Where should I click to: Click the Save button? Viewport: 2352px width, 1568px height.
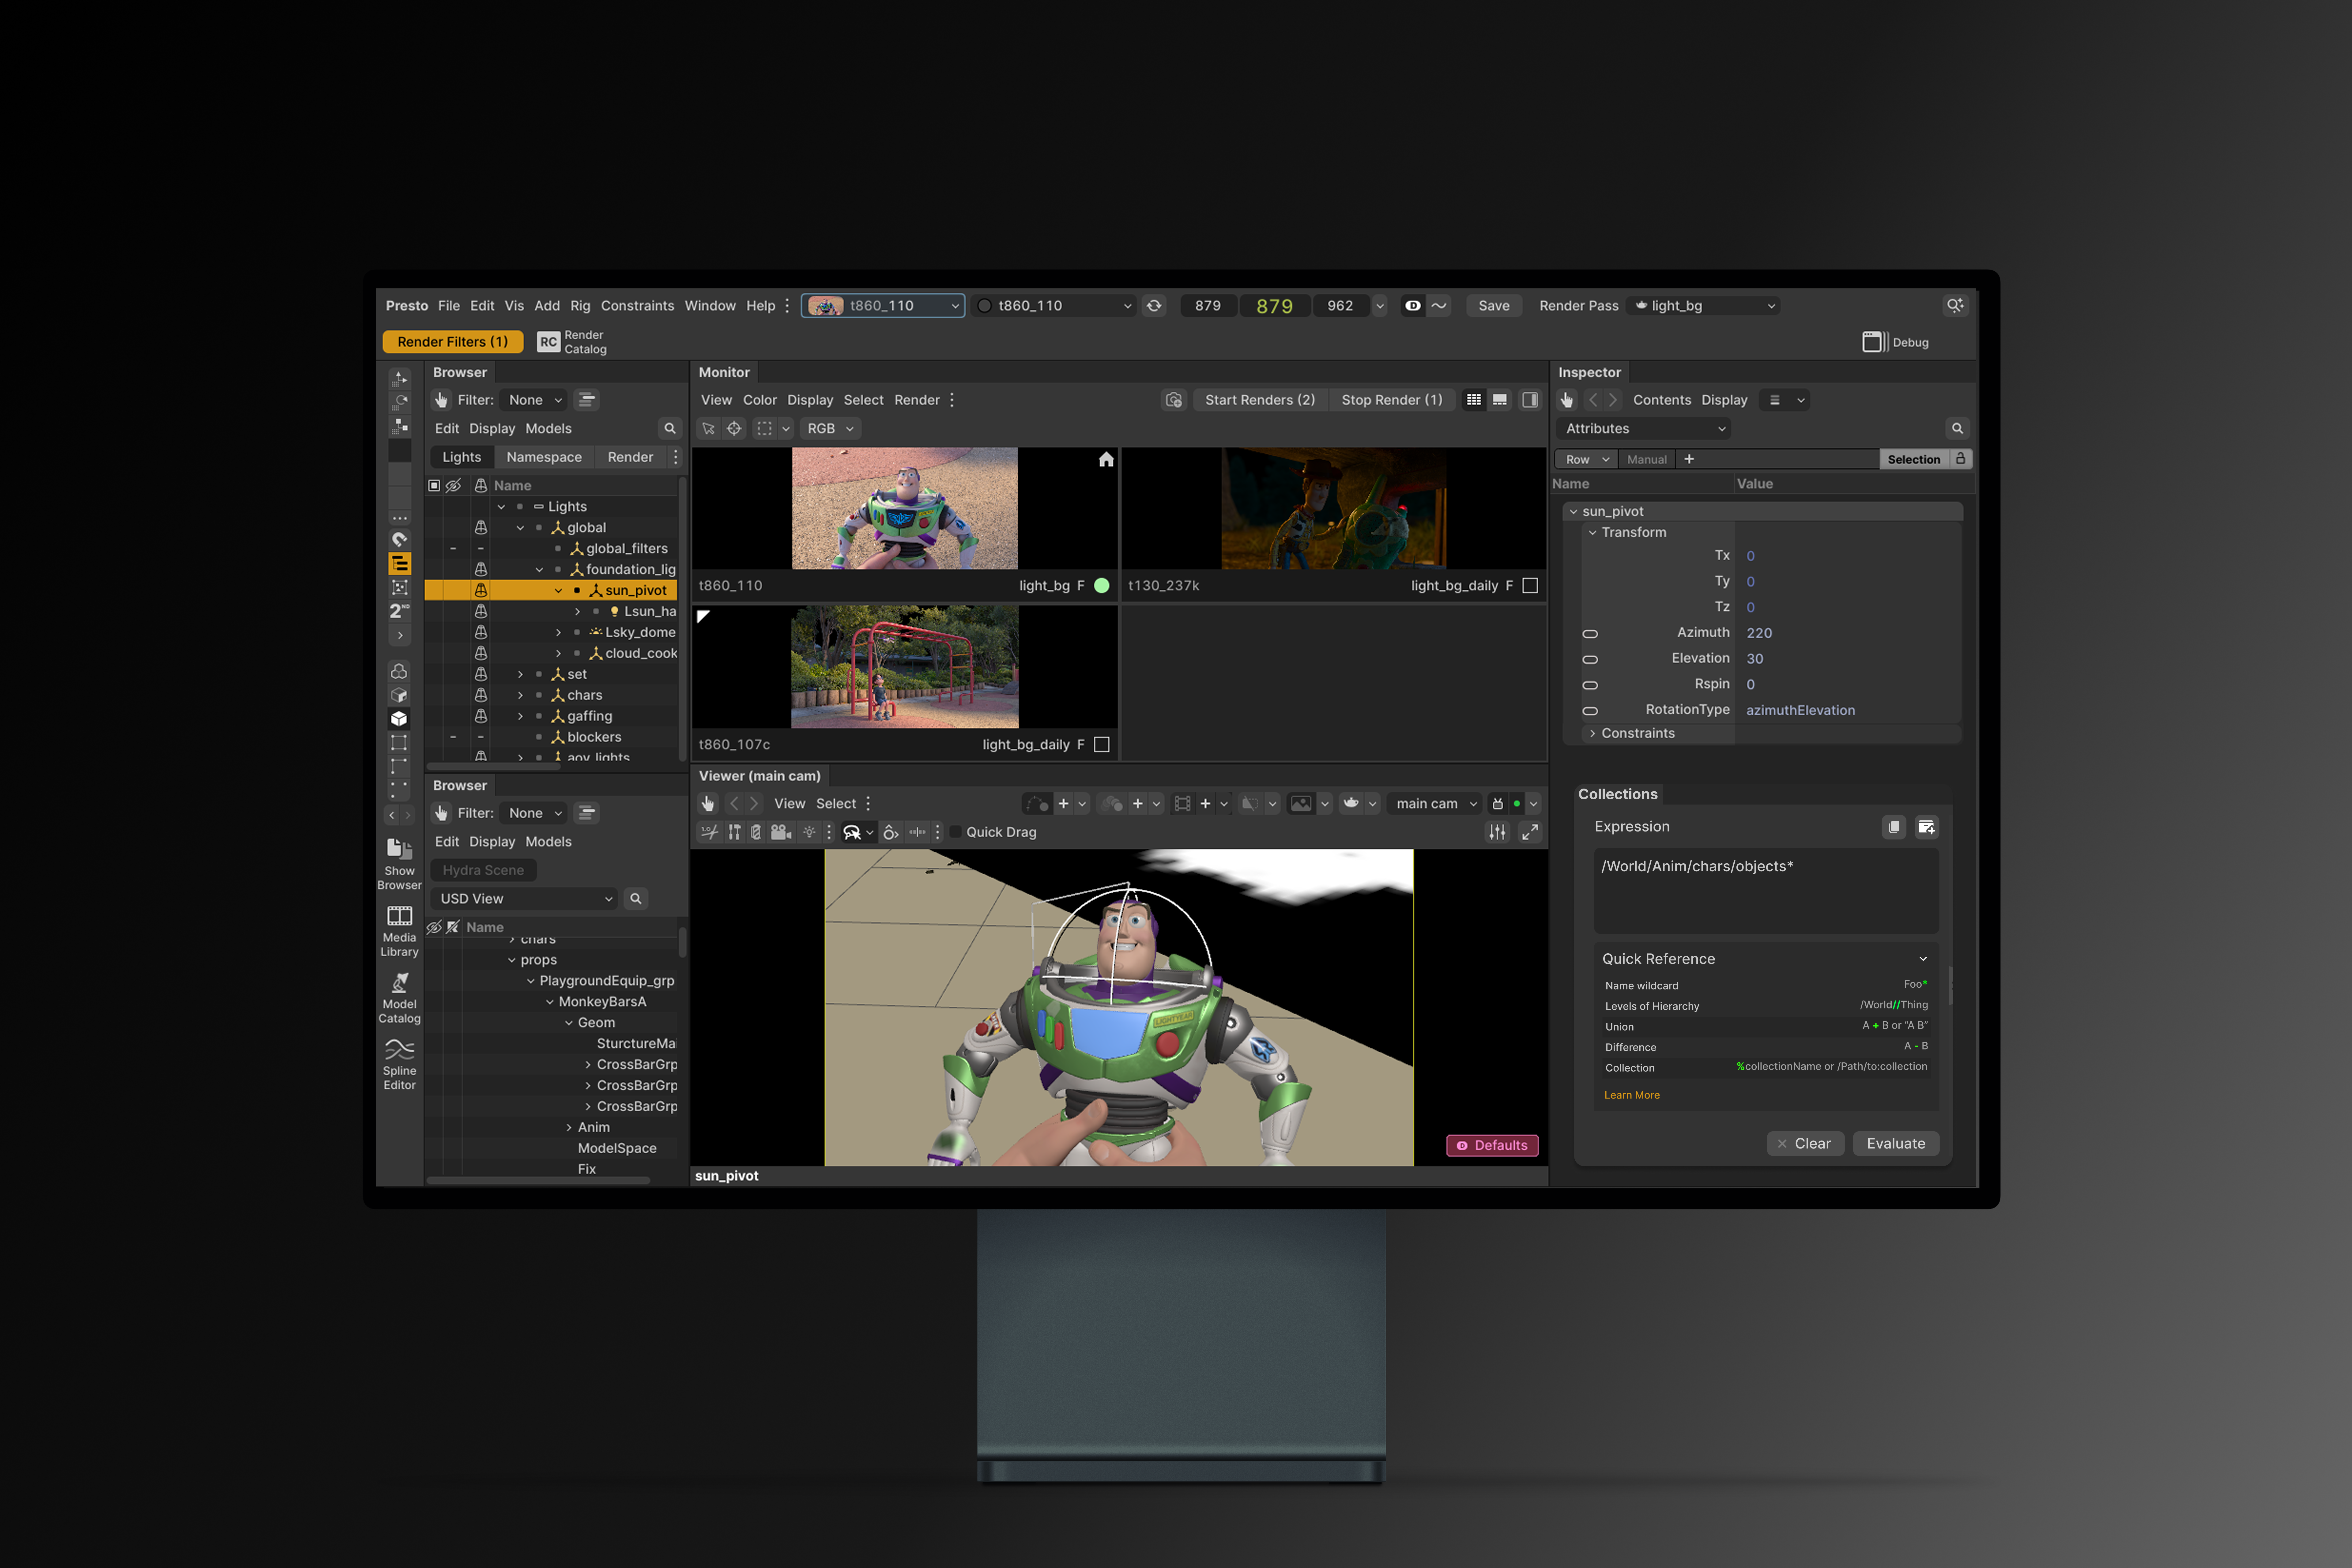click(x=1494, y=306)
